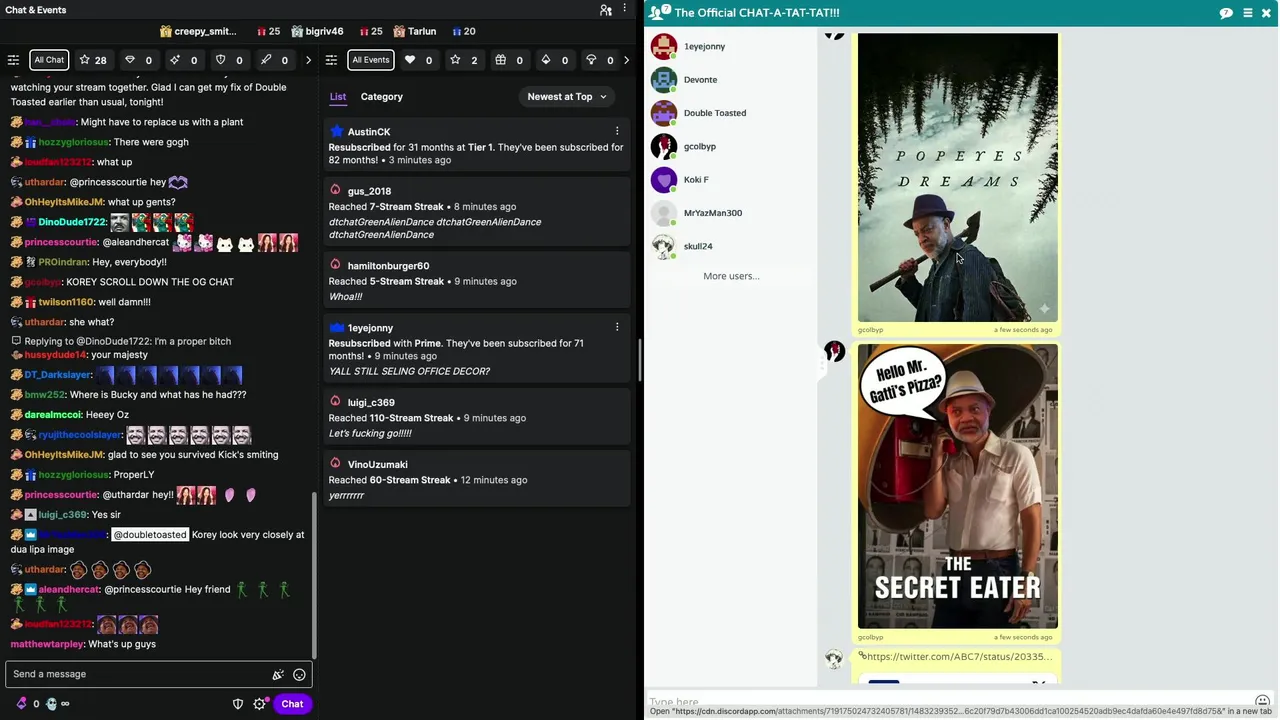Click luigi_c369 in the events list
The width and height of the screenshot is (1280, 720).
(371, 403)
